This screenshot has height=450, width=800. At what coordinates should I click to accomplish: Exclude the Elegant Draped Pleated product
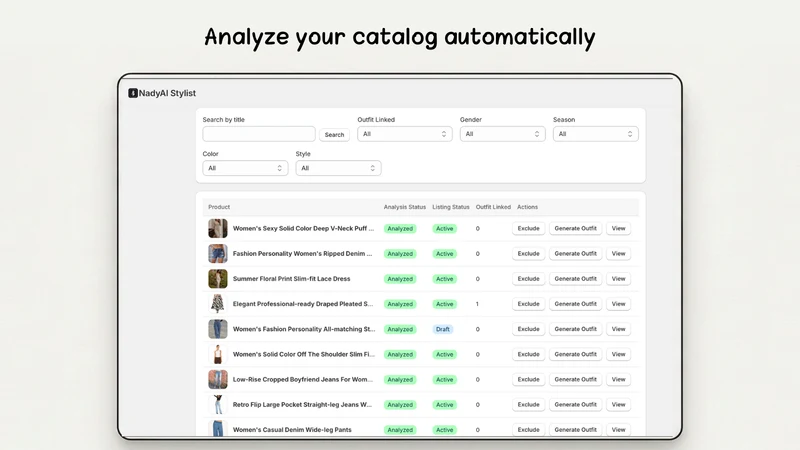coord(529,304)
